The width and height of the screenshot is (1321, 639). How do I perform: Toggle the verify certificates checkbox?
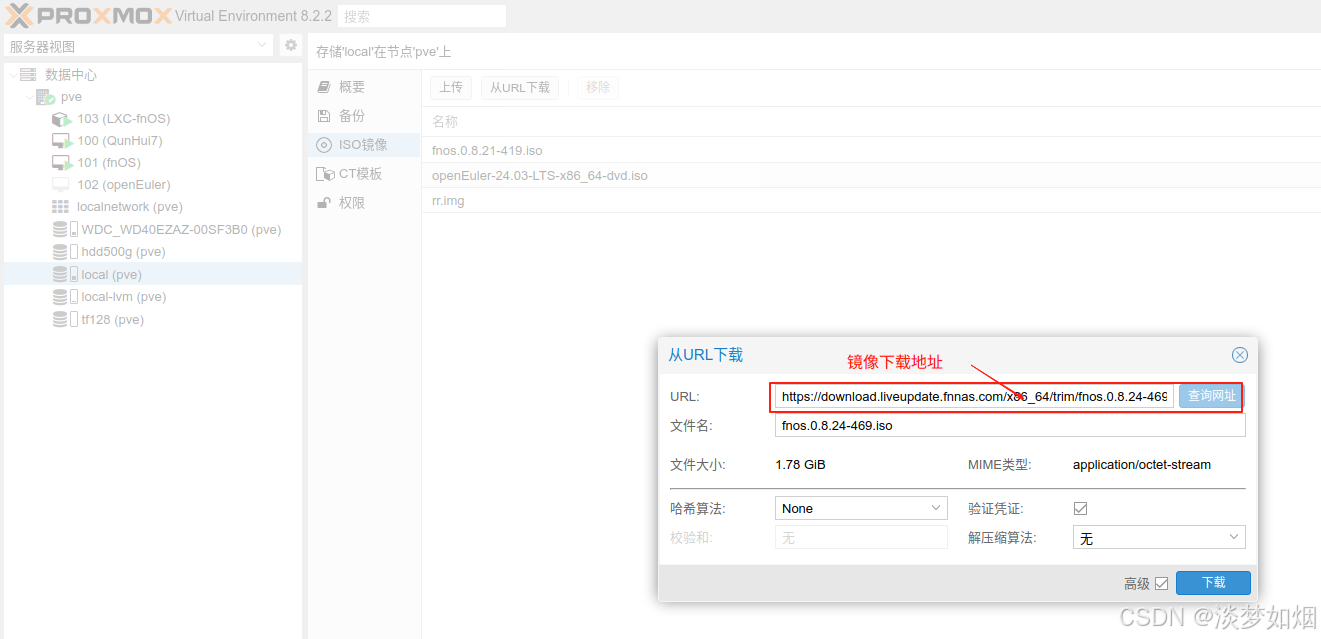click(1080, 509)
